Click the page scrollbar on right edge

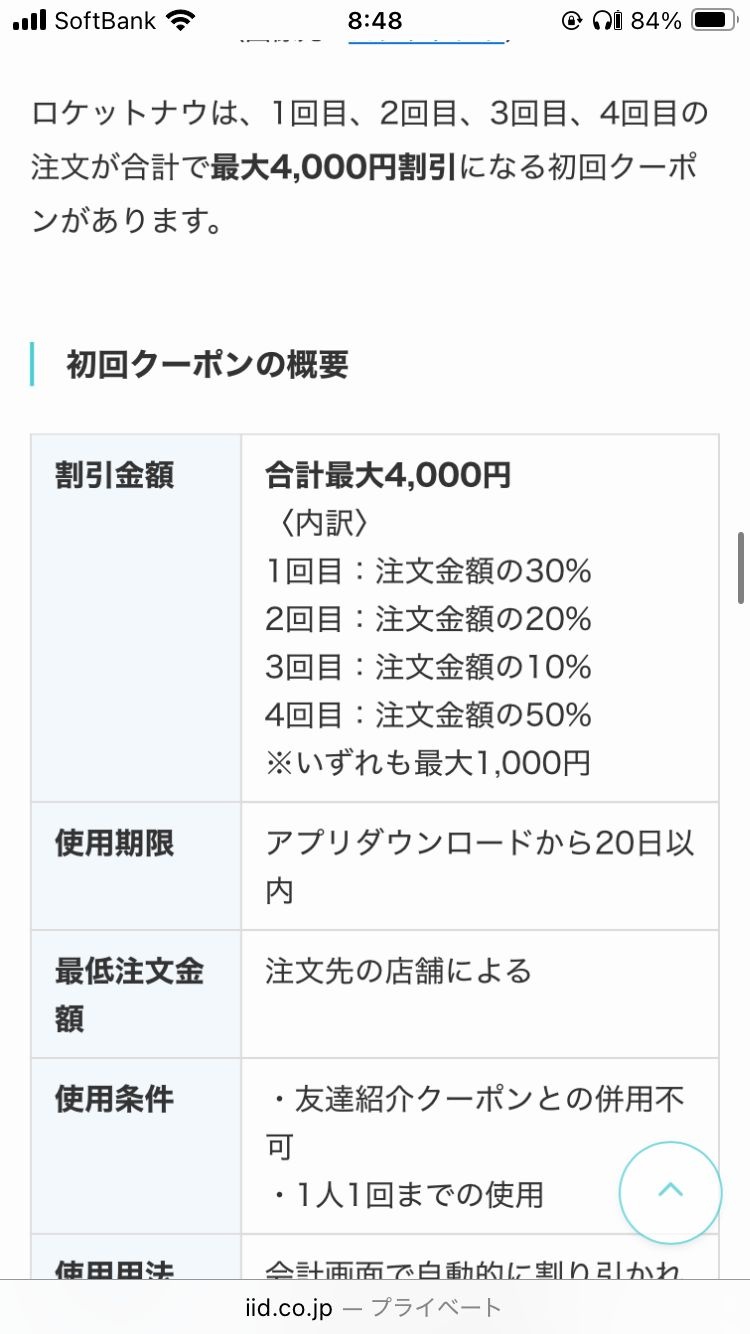point(741,568)
